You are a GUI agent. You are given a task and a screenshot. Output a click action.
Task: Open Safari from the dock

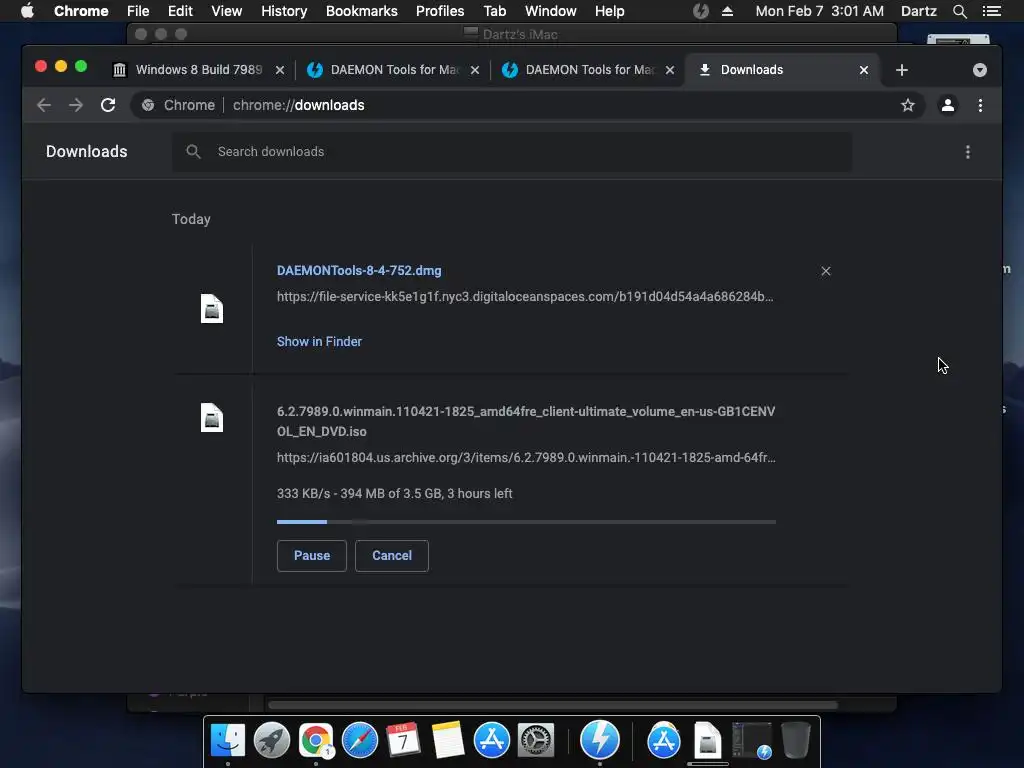[360, 740]
